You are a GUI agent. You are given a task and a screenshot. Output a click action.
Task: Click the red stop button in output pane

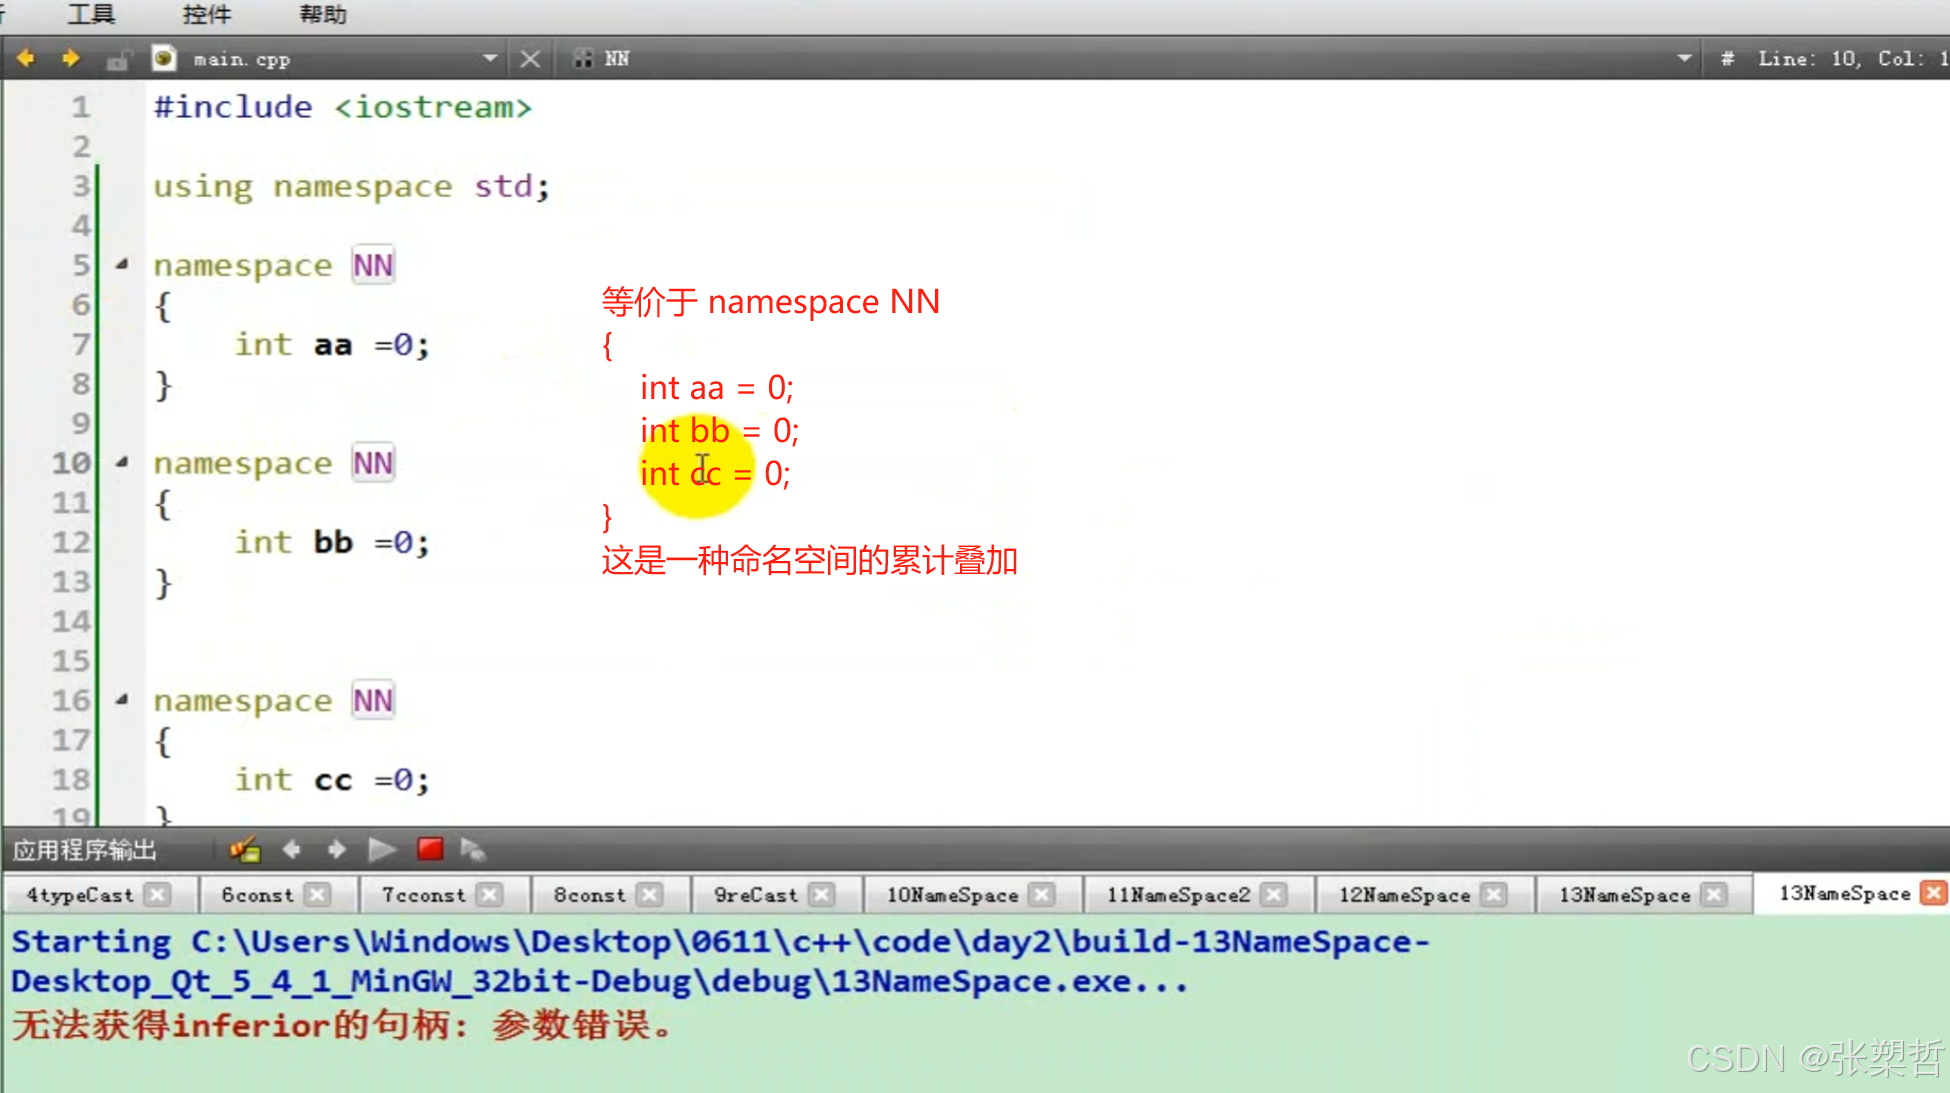pos(430,850)
